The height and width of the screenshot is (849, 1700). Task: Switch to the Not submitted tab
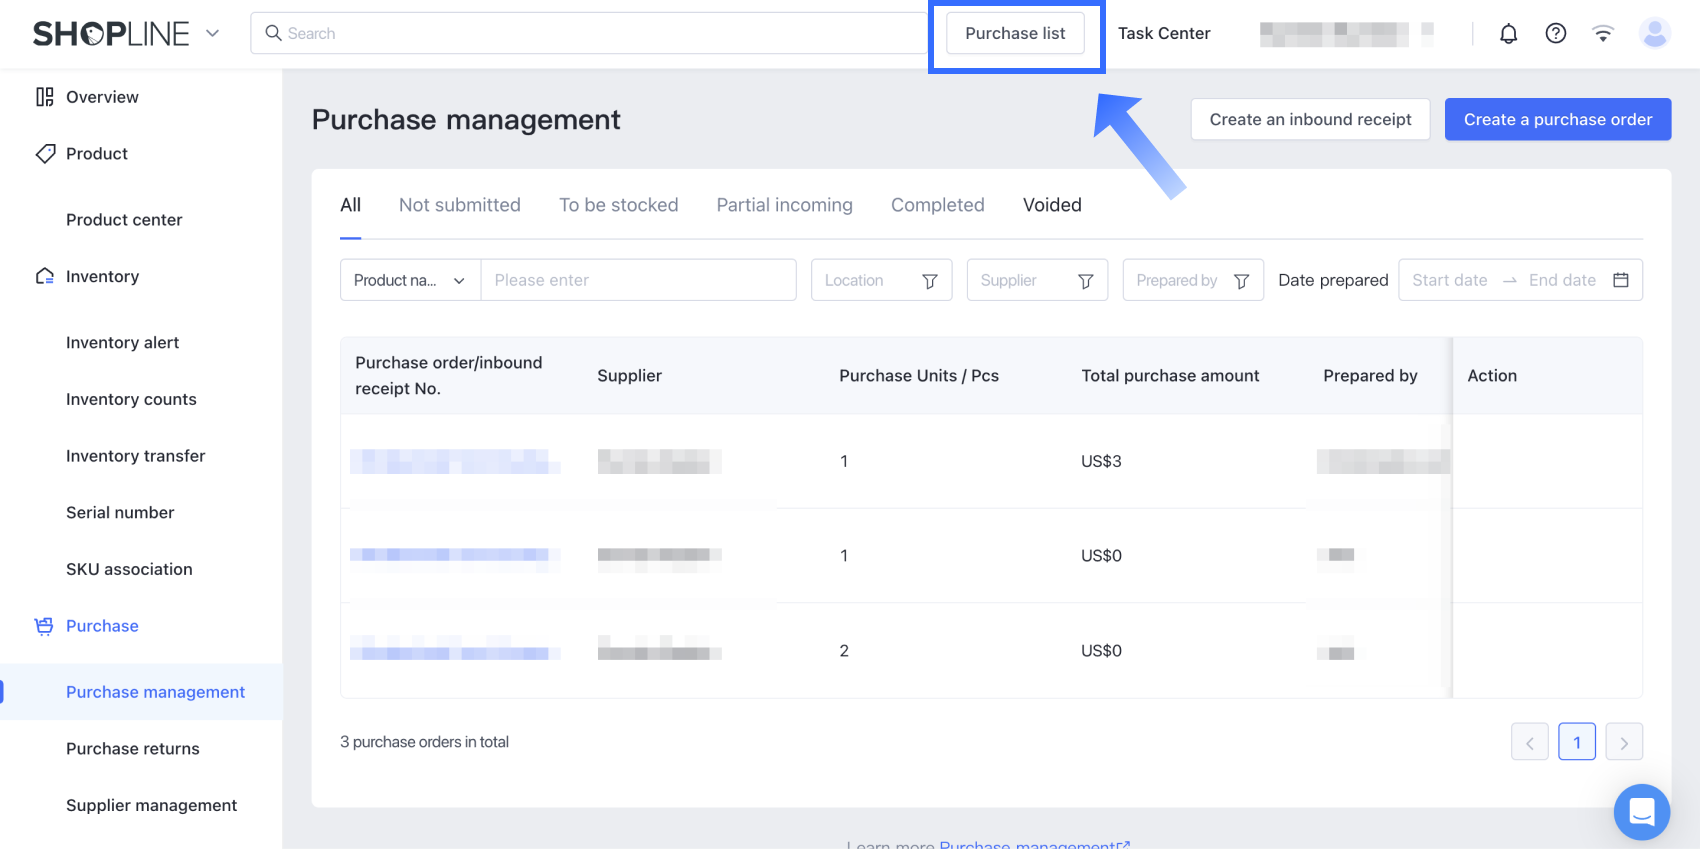pyautogui.click(x=459, y=205)
